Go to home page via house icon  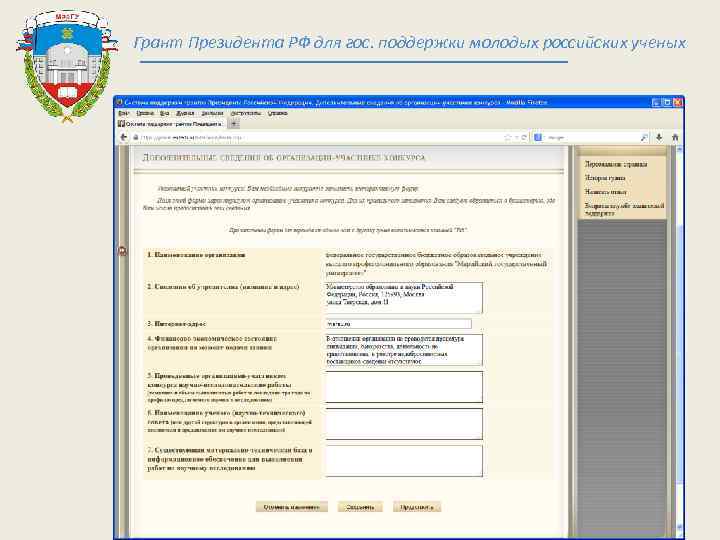675,137
